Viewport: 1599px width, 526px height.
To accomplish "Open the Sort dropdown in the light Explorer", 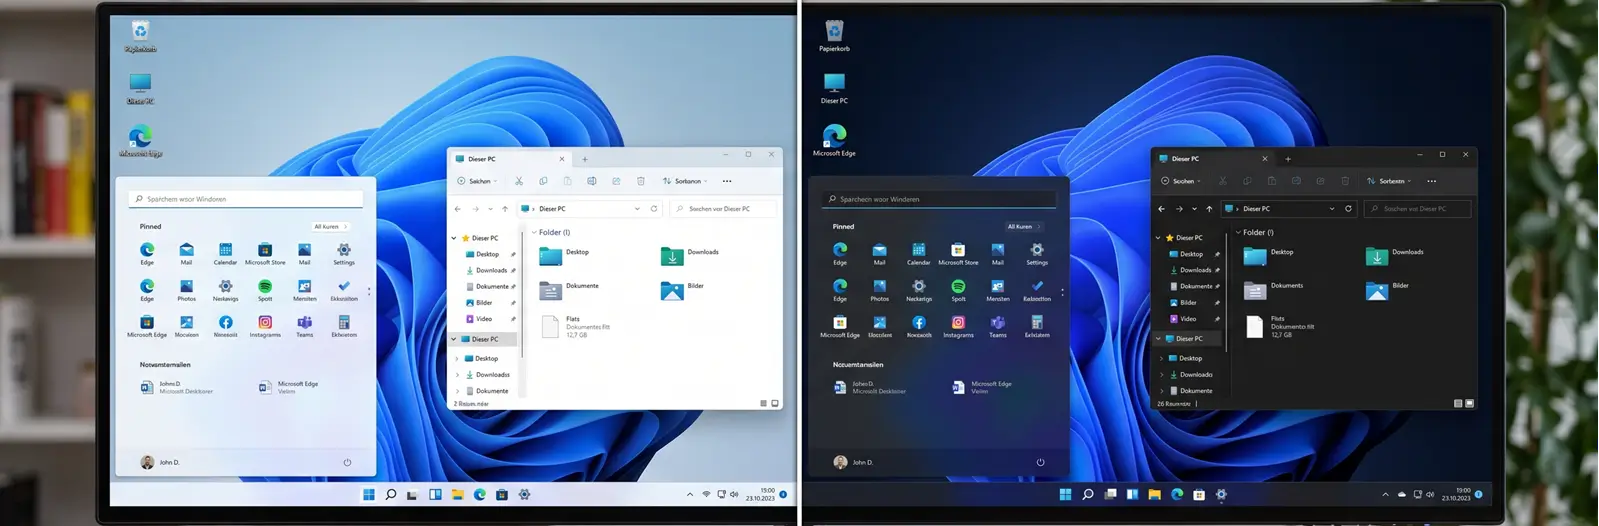I will pyautogui.click(x=685, y=181).
